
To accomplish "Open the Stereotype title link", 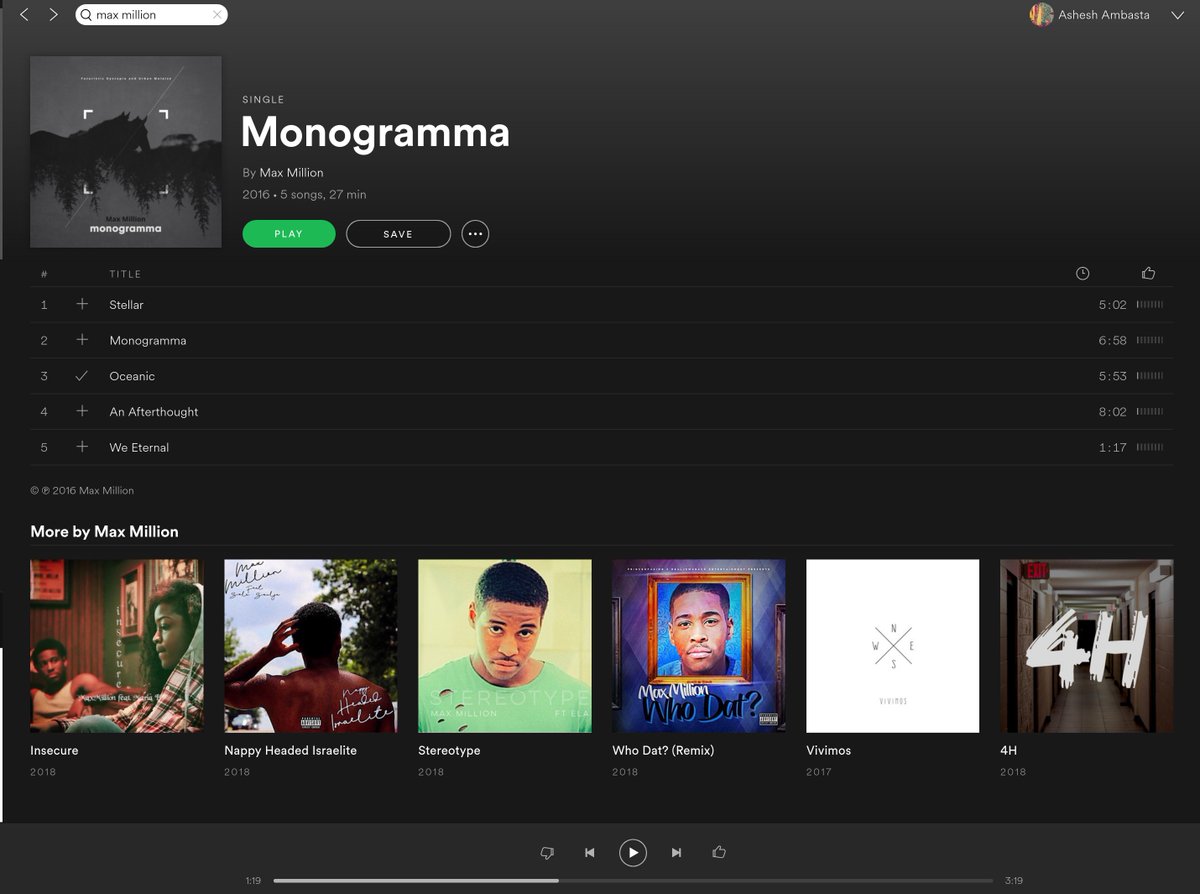I will tap(449, 750).
